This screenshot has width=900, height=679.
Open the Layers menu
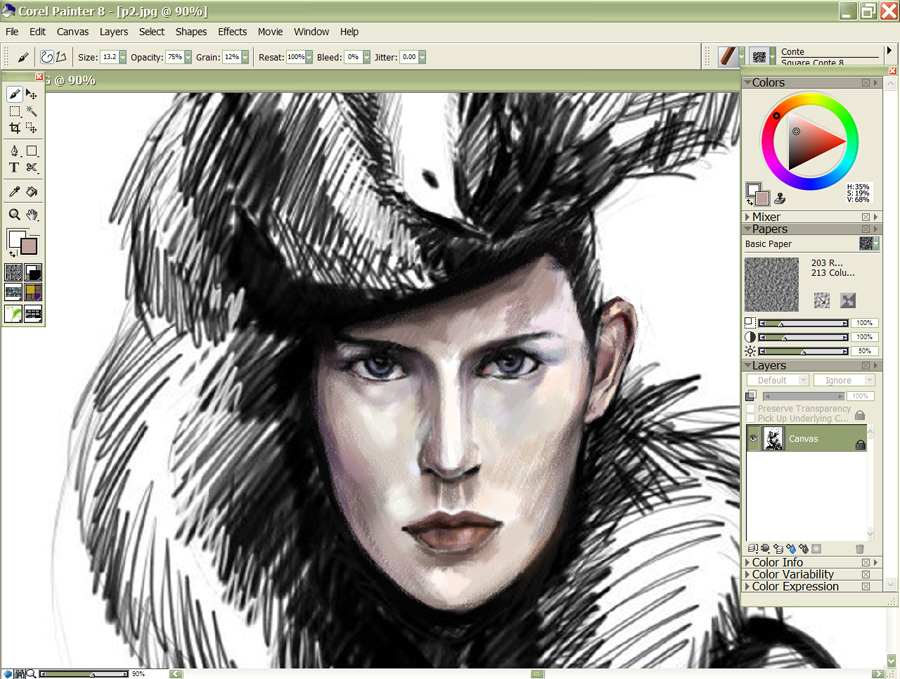[x=114, y=32]
